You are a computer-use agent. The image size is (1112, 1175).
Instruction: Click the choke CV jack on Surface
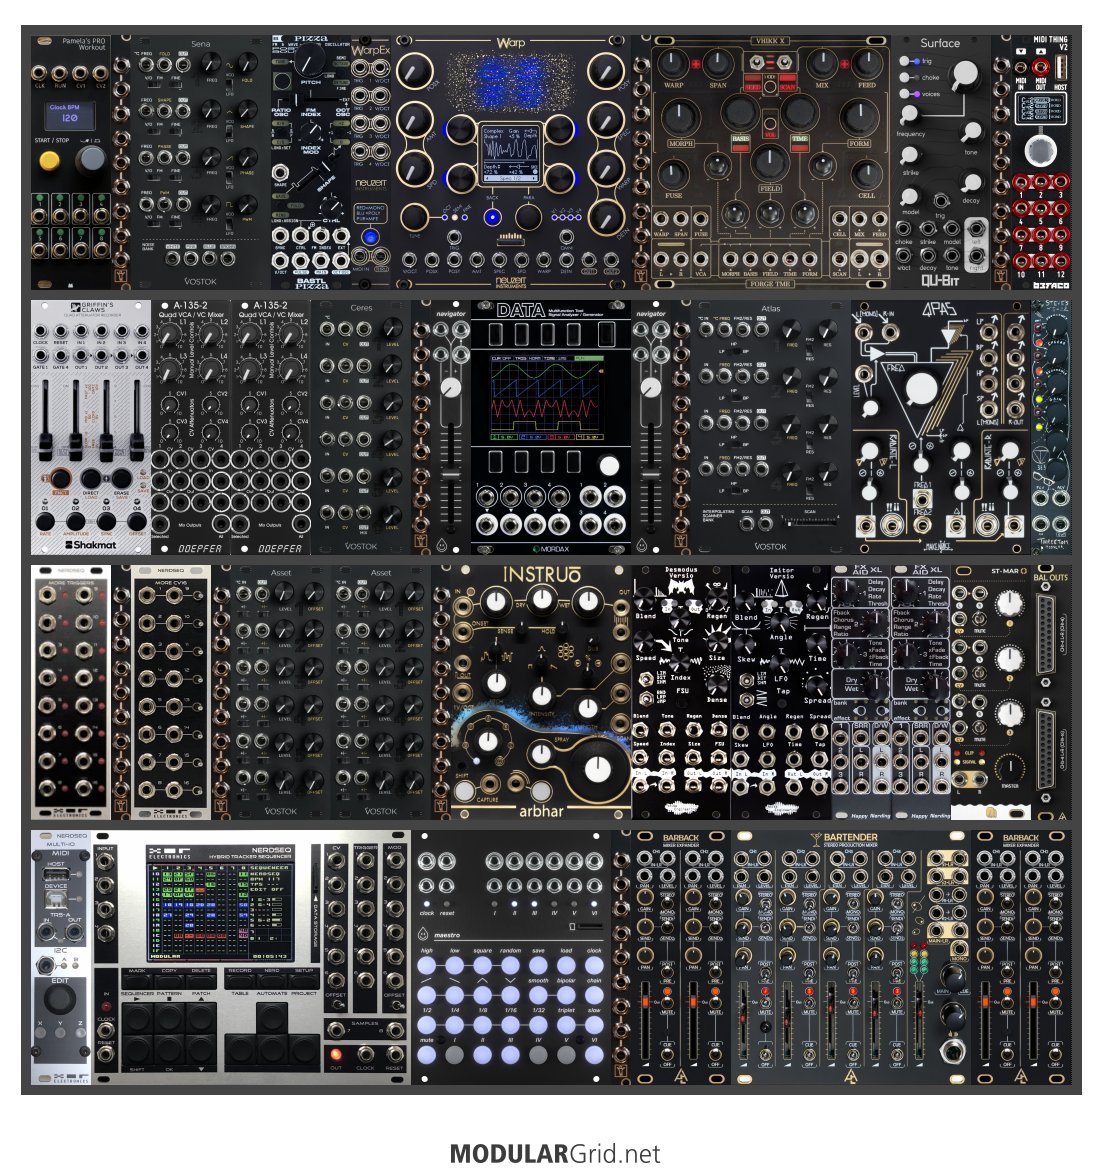(x=904, y=230)
